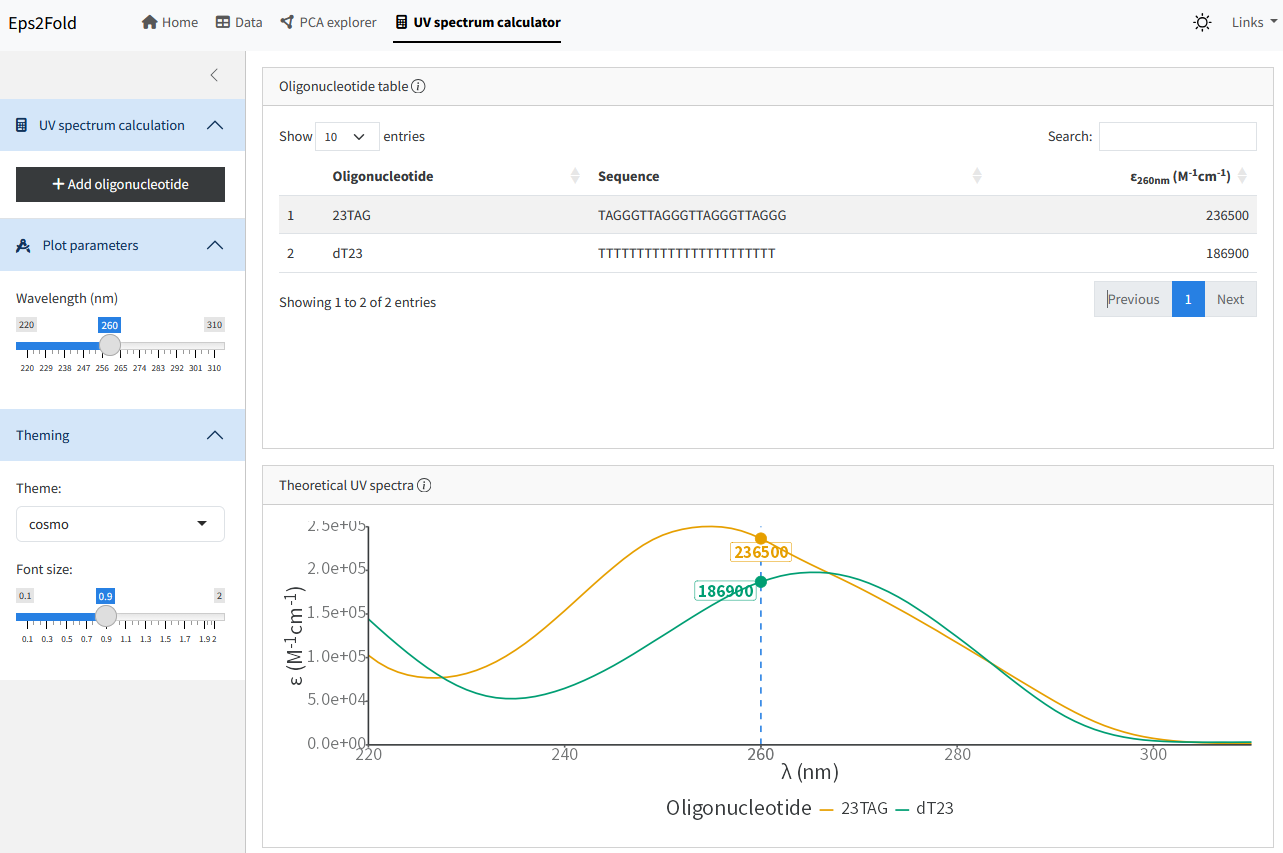Viewport: 1283px width, 853px height.
Task: Click the Add oligonucleotide button
Action: [x=120, y=184]
